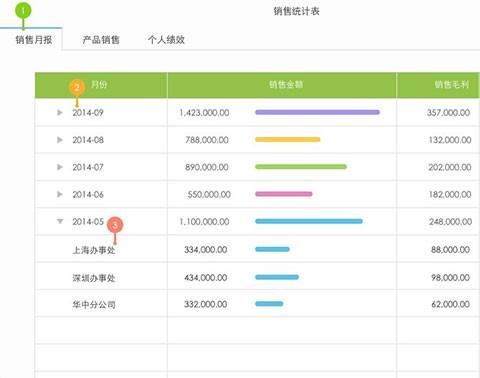Viewport: 480px width, 378px height.
Task: Open the 个人绩效 tab
Action: tap(166, 40)
